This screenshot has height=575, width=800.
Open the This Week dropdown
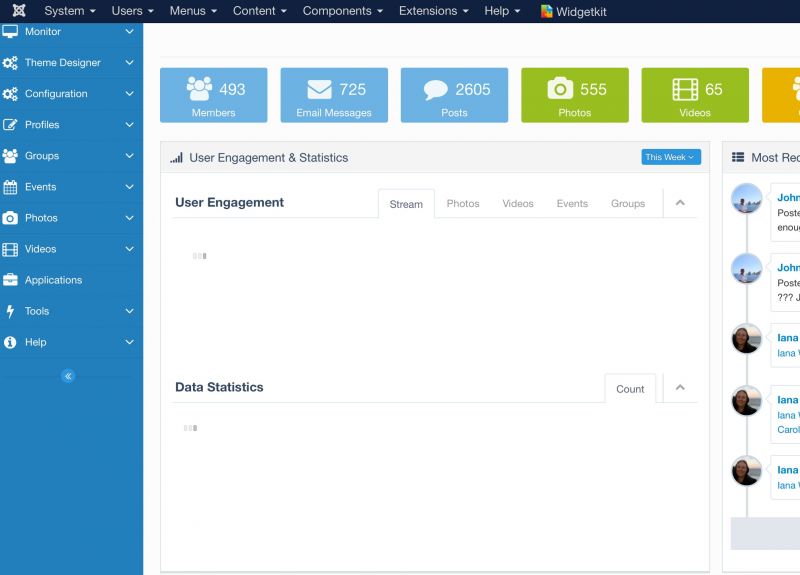(x=671, y=157)
